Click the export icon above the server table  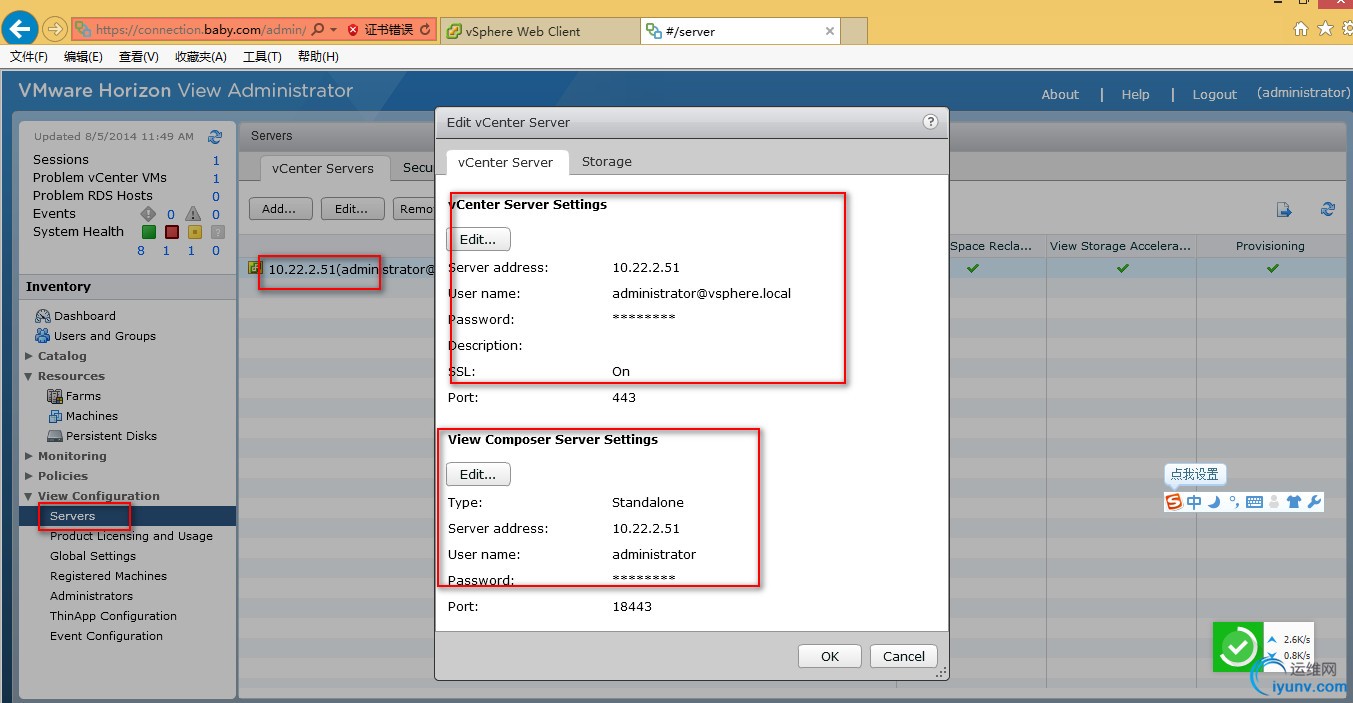click(x=1284, y=209)
